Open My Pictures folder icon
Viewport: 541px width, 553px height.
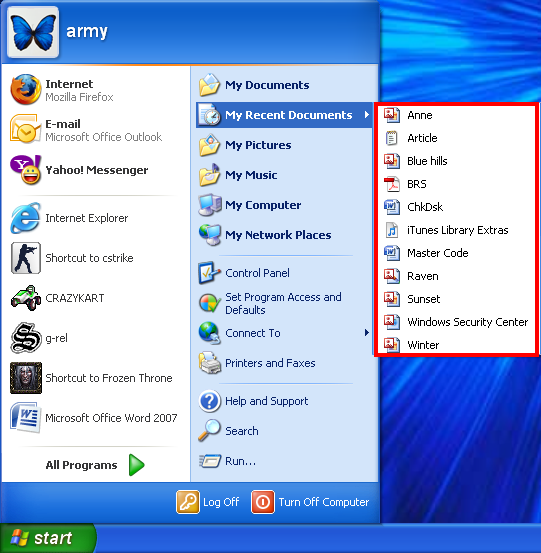pyautogui.click(x=209, y=145)
